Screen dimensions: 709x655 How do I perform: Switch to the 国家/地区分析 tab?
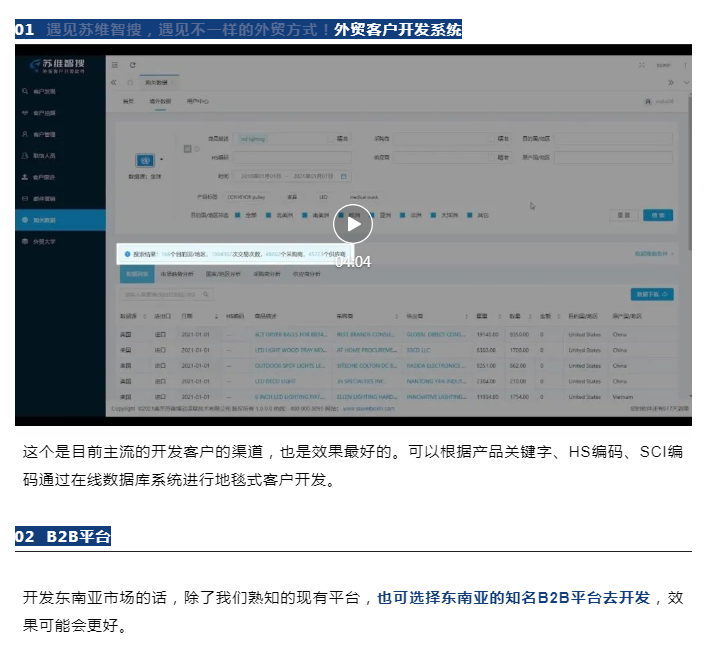[223, 274]
